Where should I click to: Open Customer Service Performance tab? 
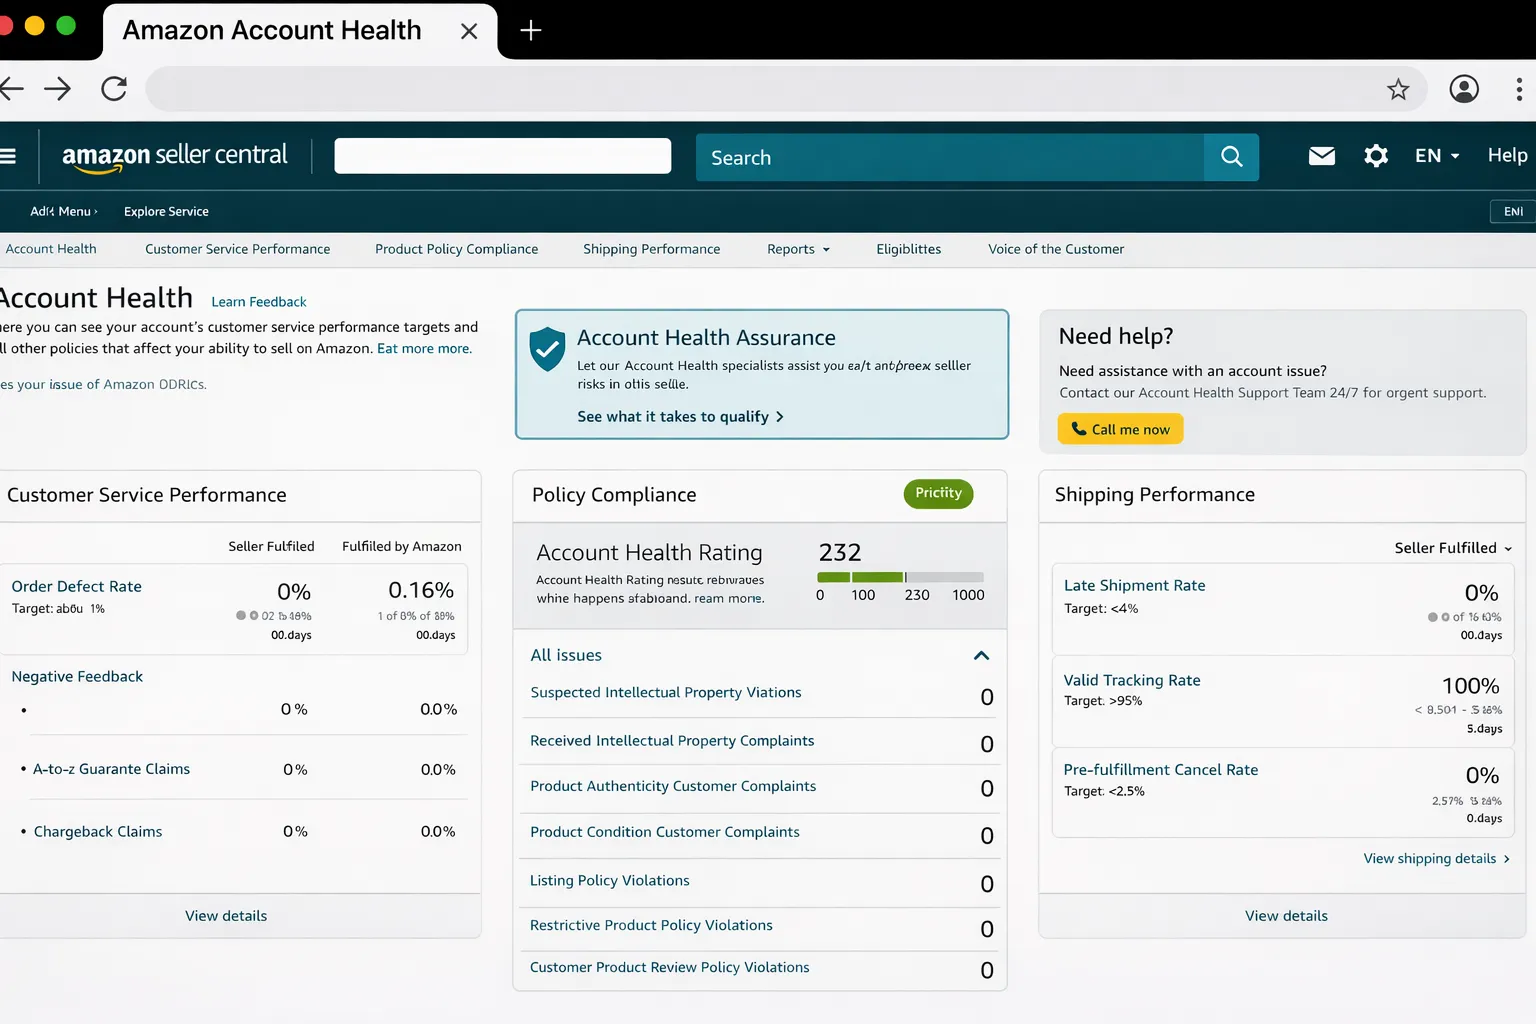237,249
